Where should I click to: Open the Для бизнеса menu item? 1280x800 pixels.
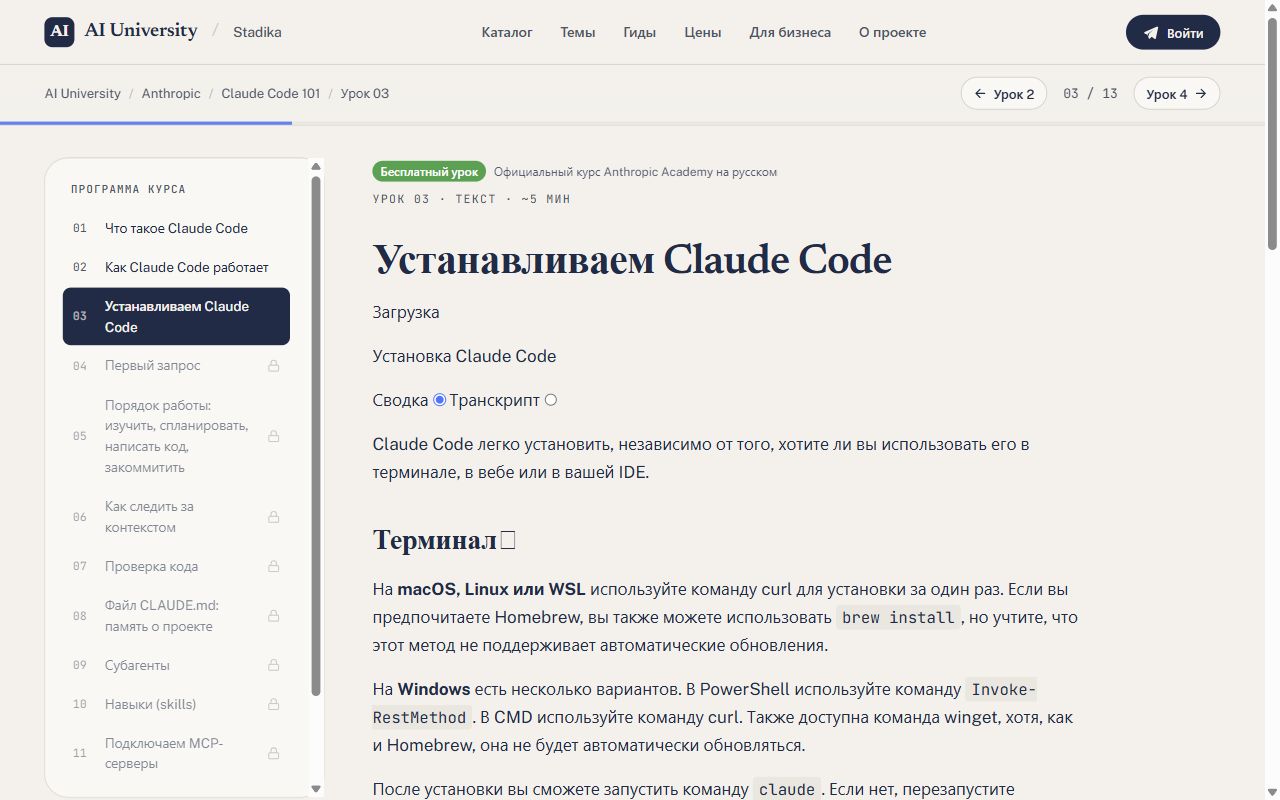tap(790, 32)
